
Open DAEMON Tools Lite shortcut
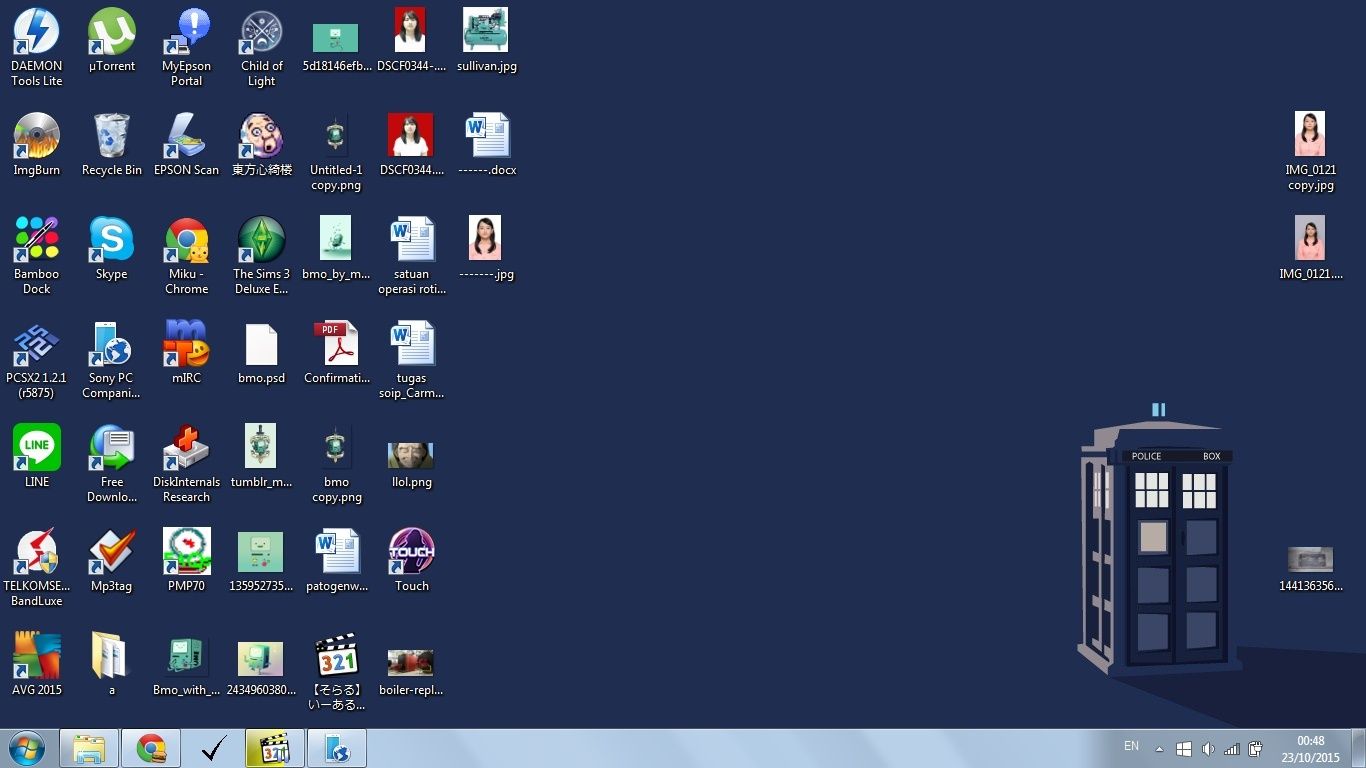(37, 47)
